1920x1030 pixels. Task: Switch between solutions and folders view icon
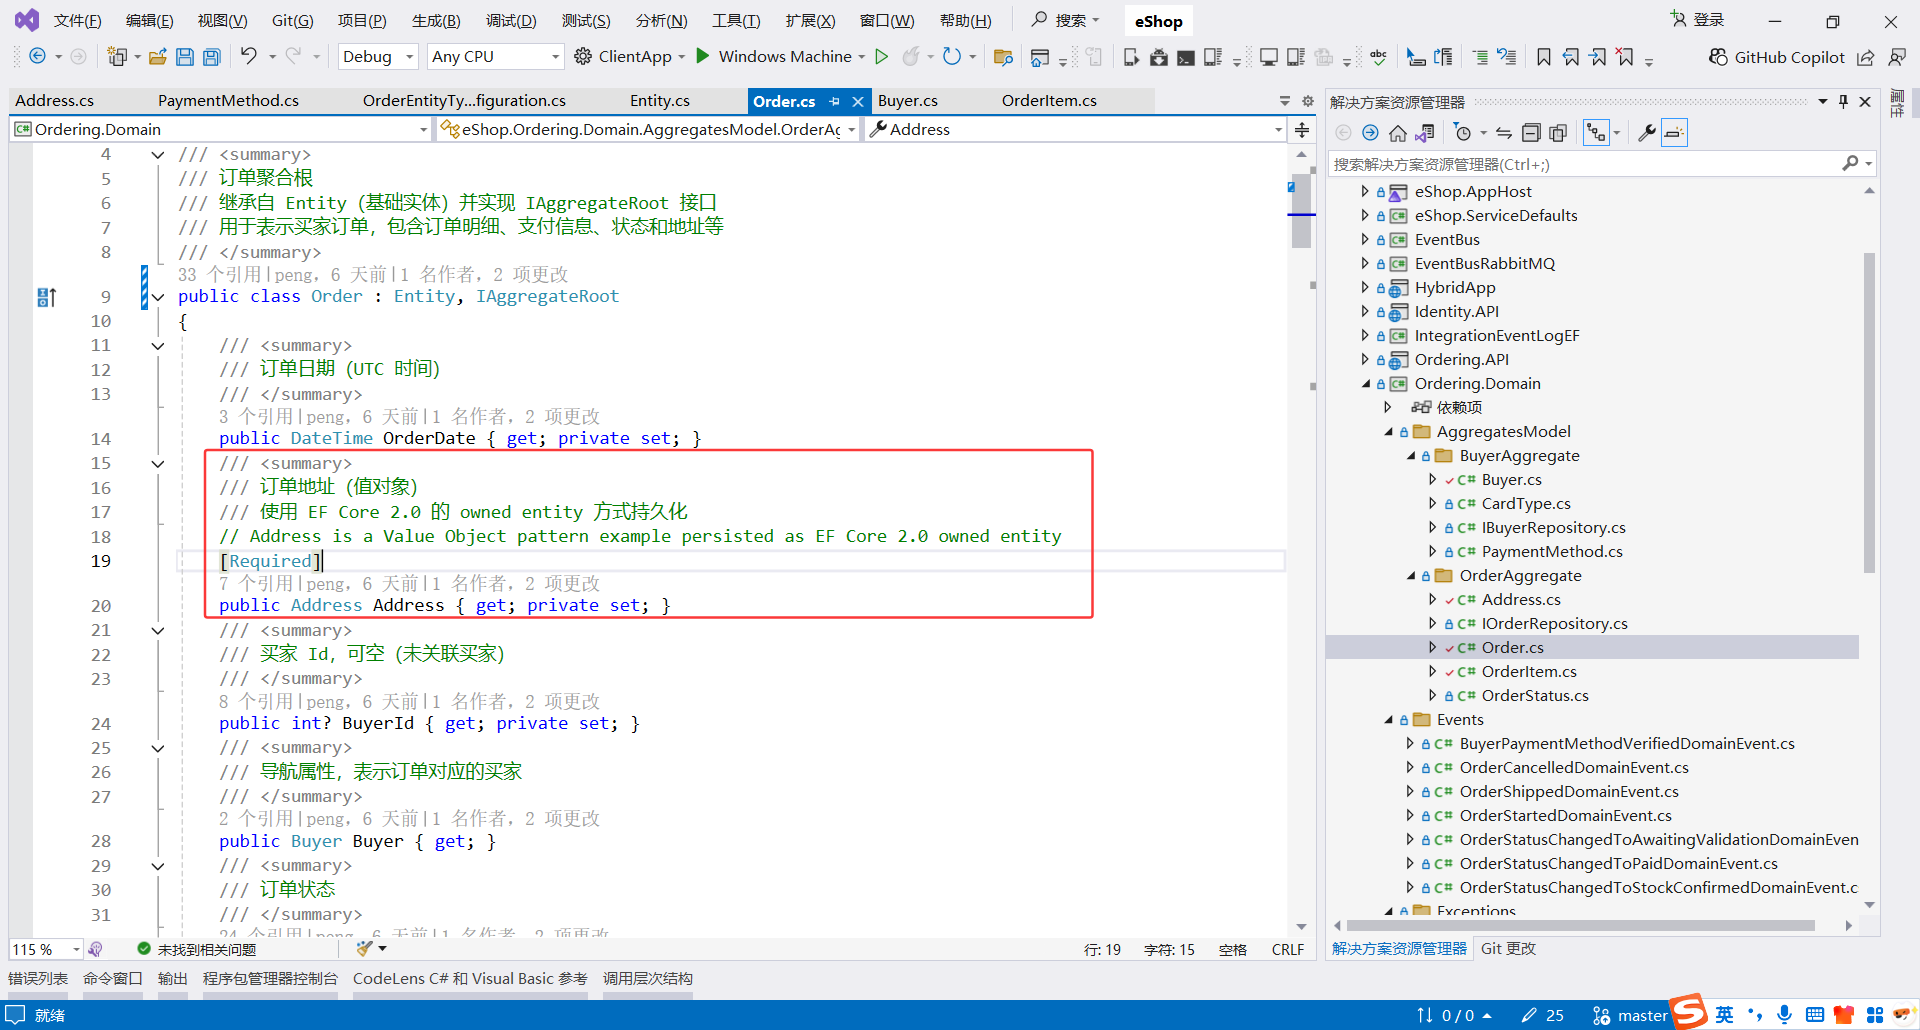(x=1425, y=133)
